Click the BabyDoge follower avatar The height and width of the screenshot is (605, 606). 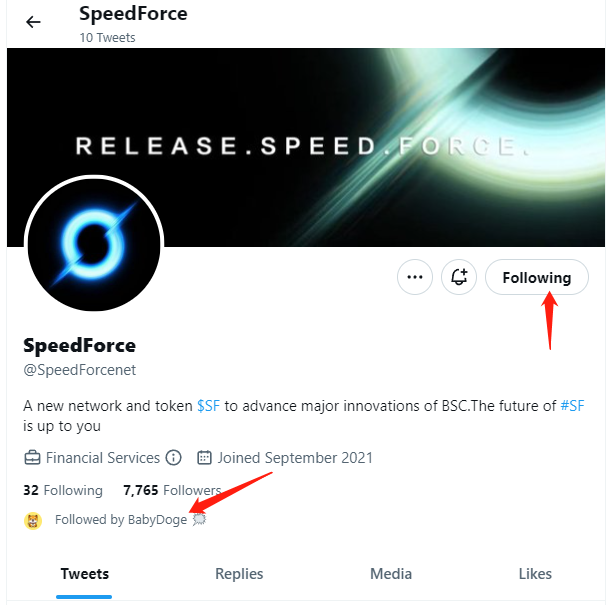click(33, 520)
